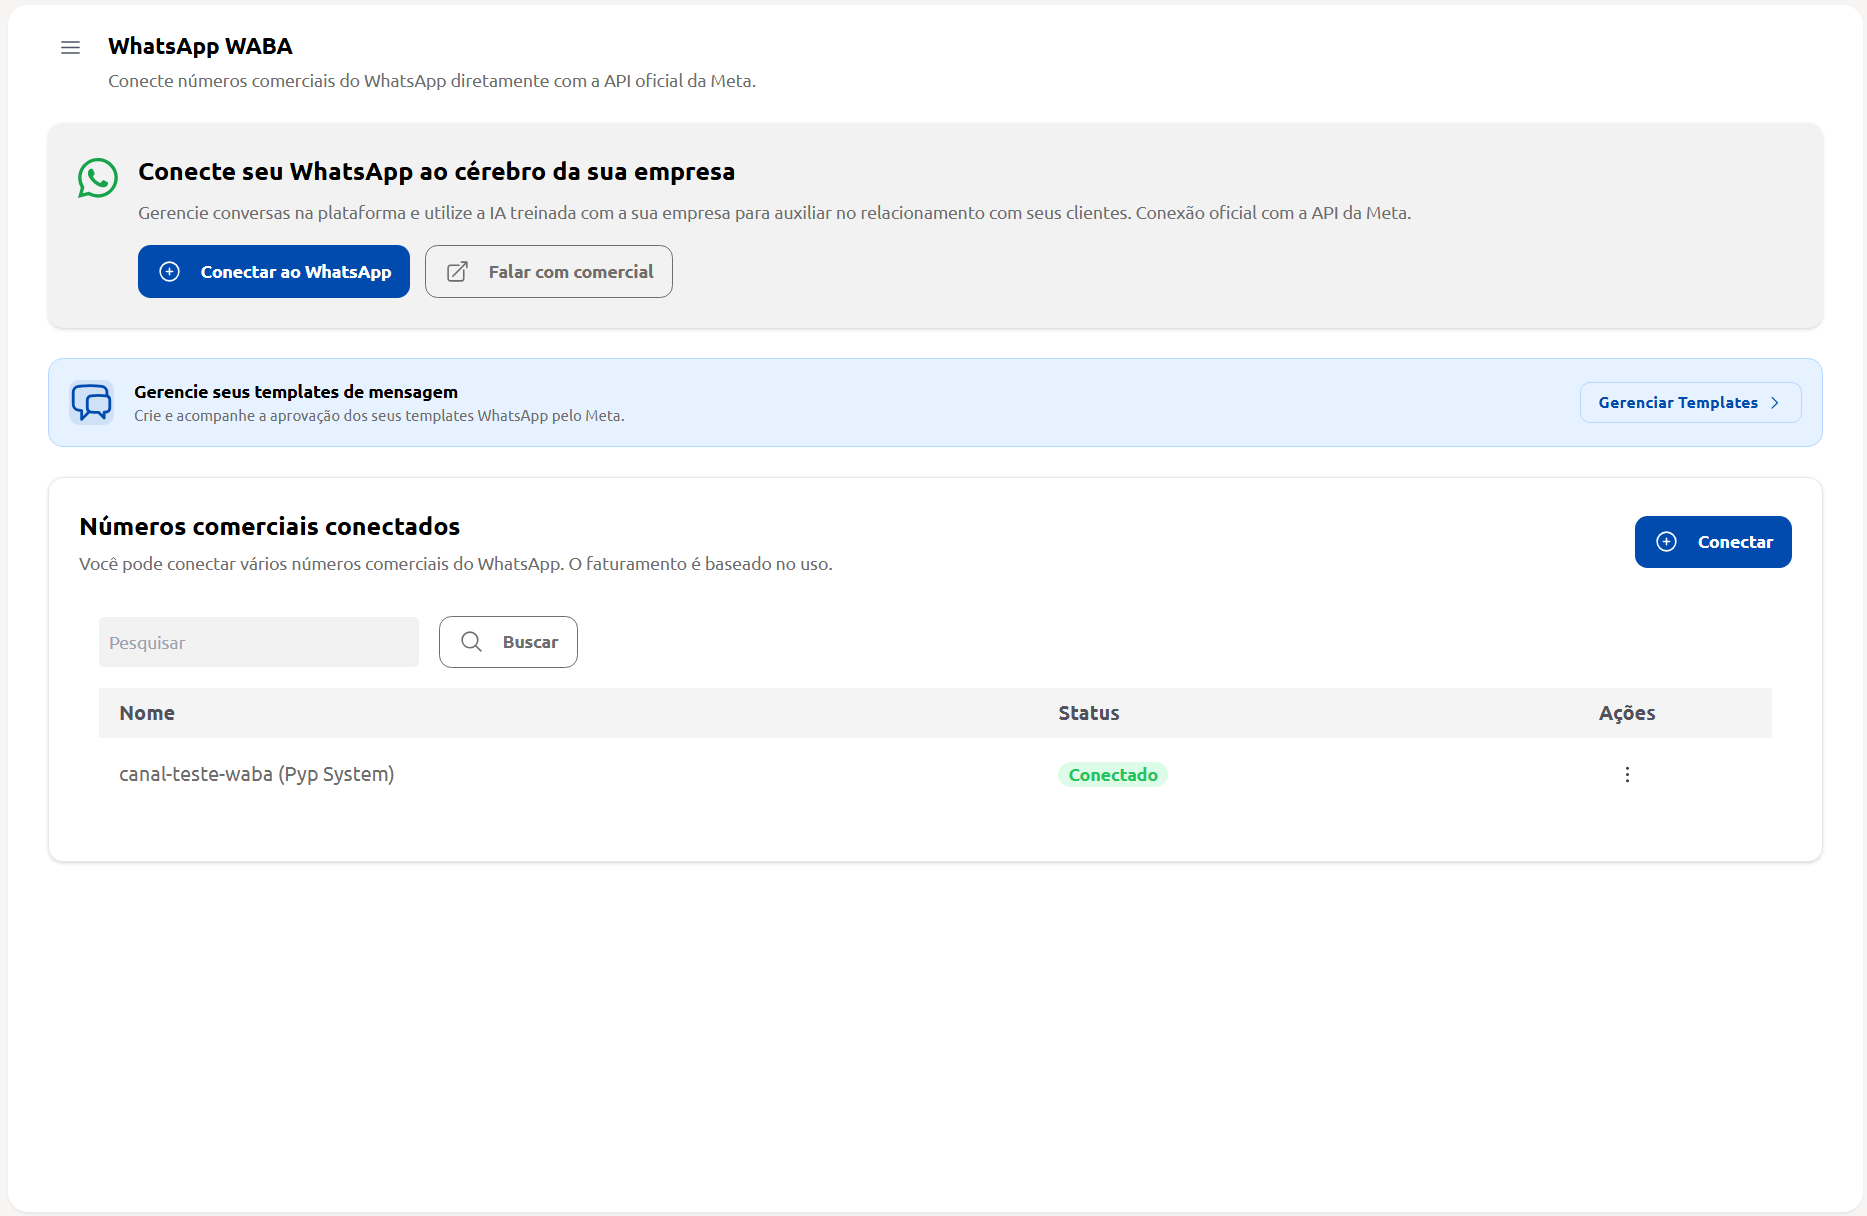Click the Buscar search button
Image resolution: width=1867 pixels, height=1216 pixels.
(508, 642)
